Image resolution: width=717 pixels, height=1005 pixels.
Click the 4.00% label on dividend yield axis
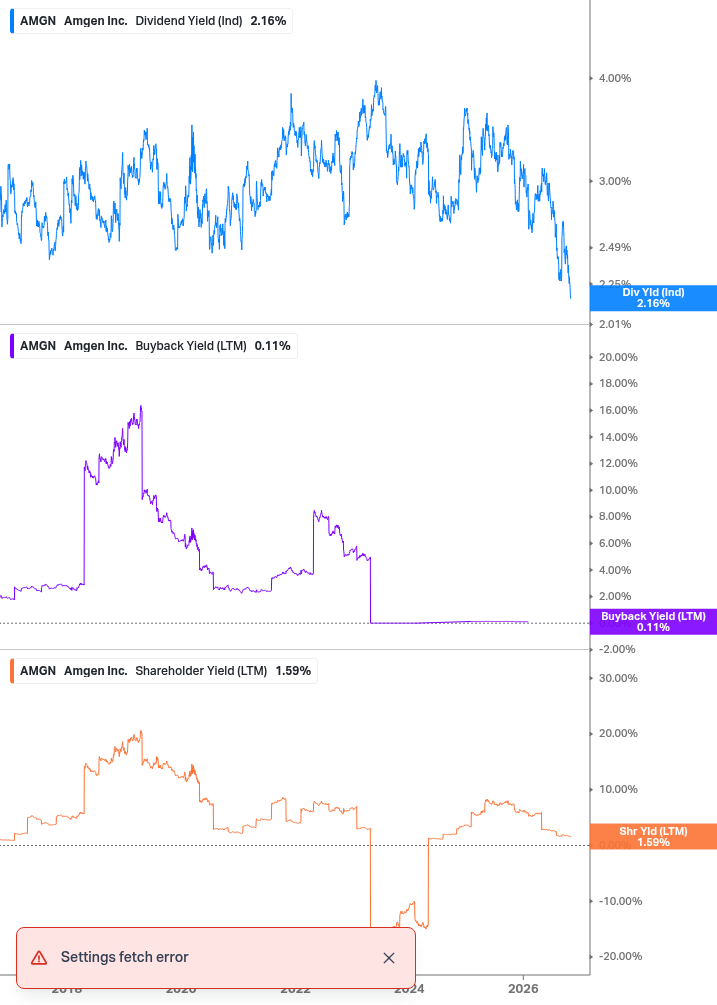click(x=614, y=78)
